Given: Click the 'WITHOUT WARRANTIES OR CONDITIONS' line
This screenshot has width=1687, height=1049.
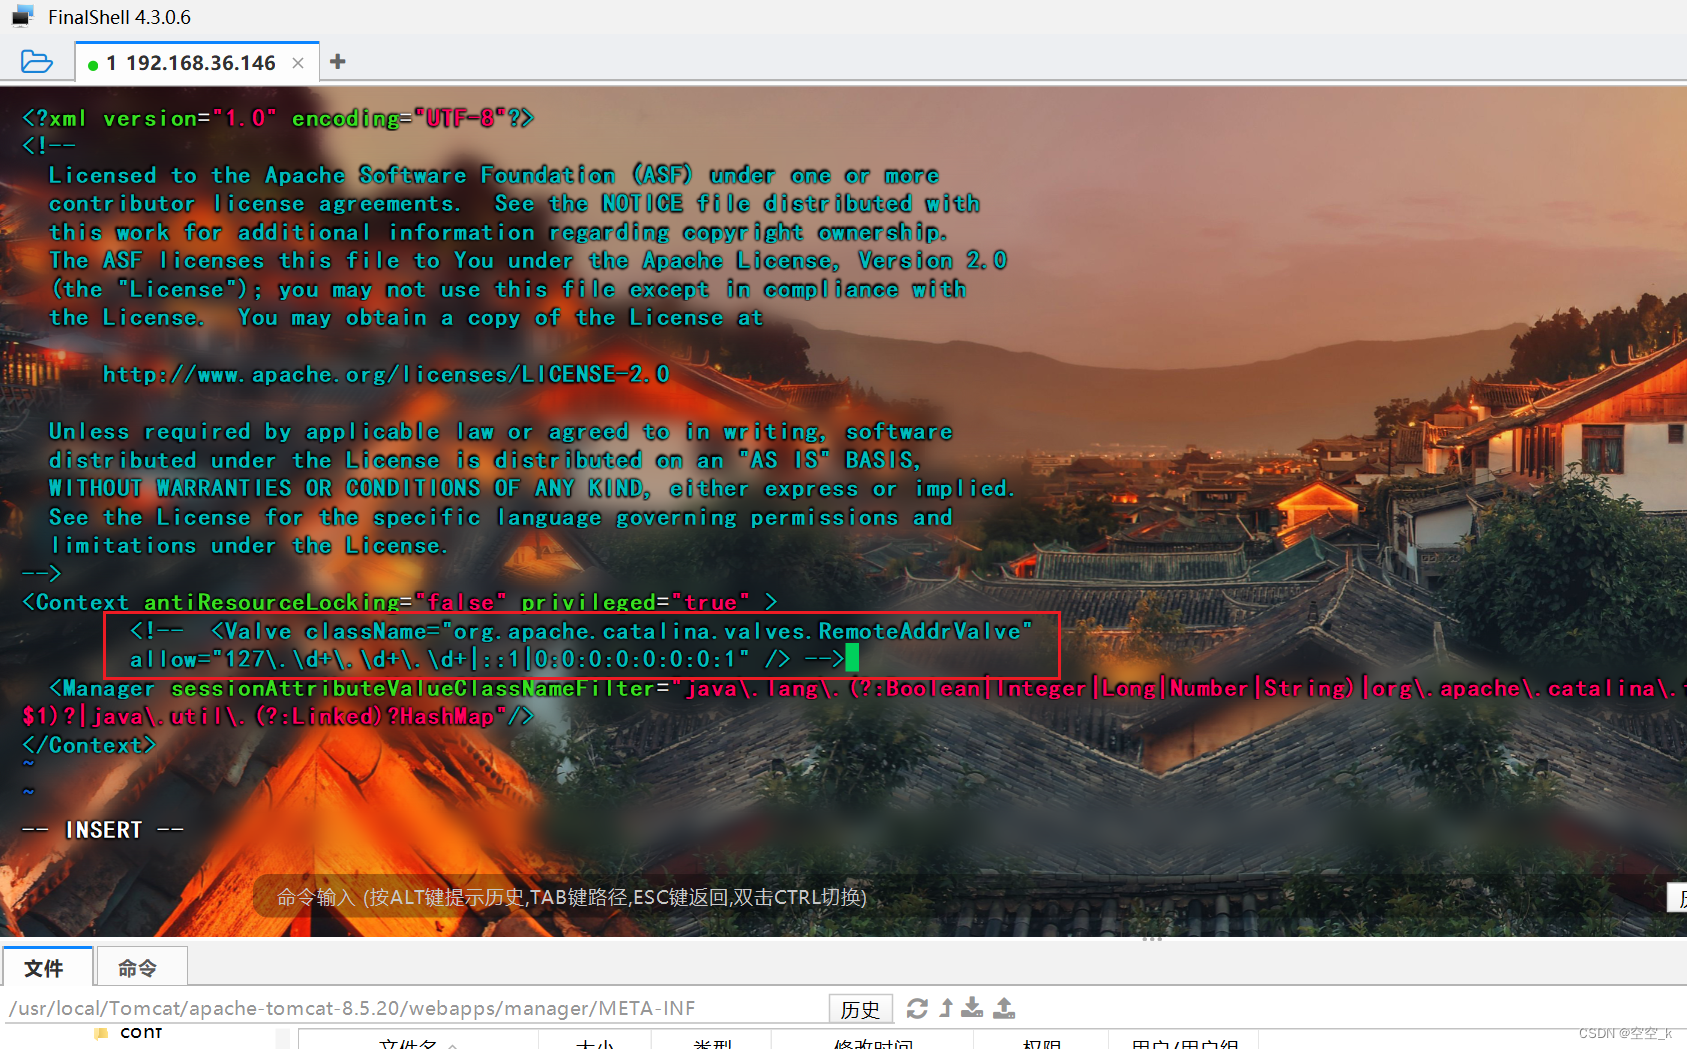Looking at the screenshot, I should coord(532,488).
